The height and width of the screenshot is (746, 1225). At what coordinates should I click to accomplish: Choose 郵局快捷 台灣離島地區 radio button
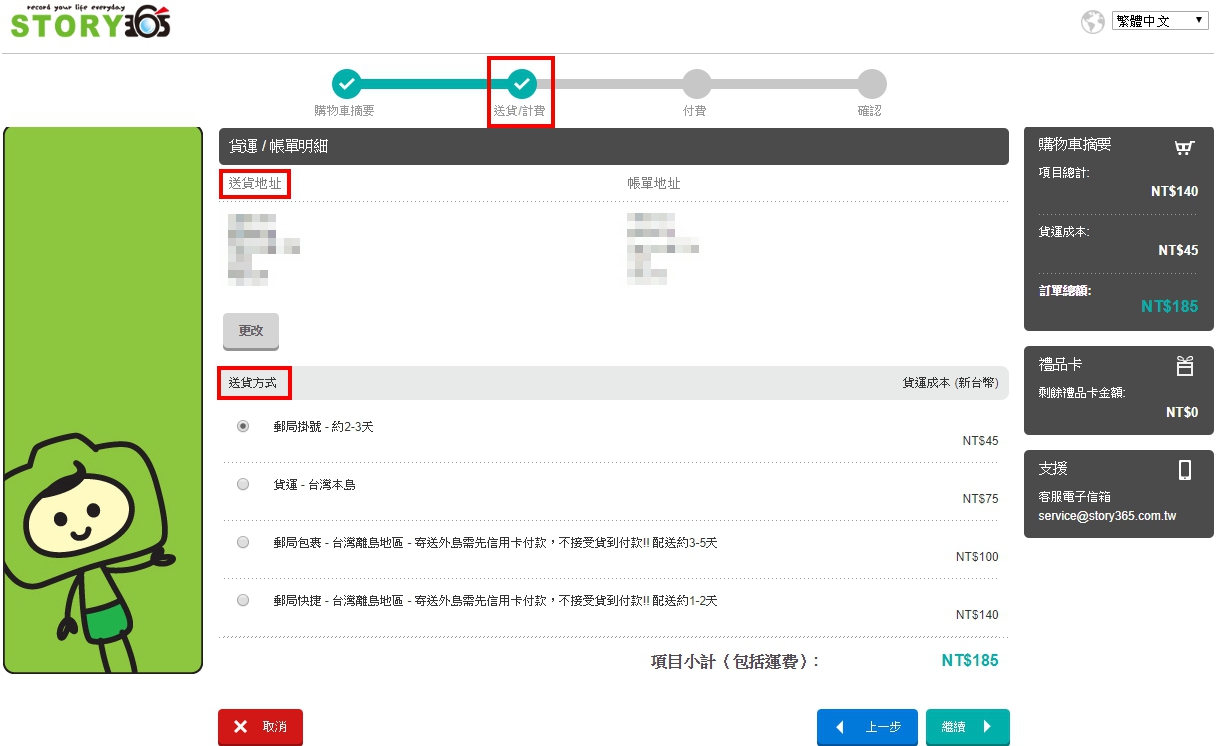(x=243, y=600)
